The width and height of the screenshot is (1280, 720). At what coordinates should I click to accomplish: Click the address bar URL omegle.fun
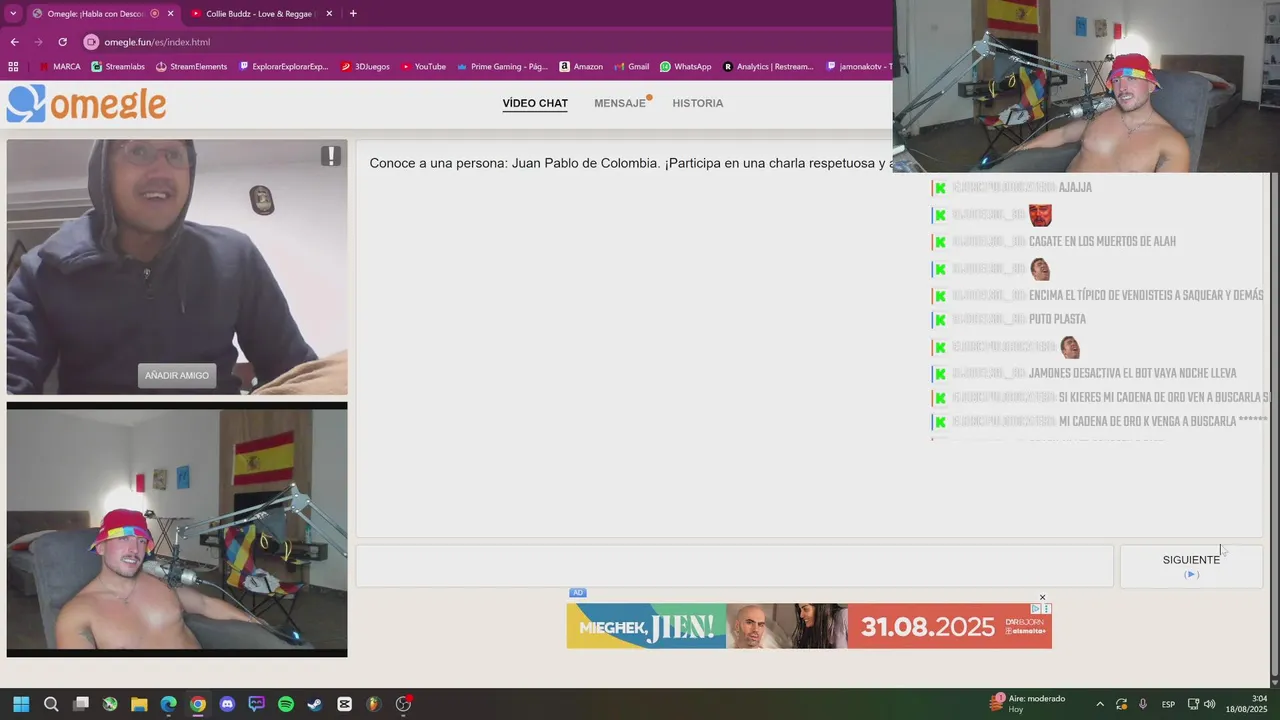[x=157, y=42]
